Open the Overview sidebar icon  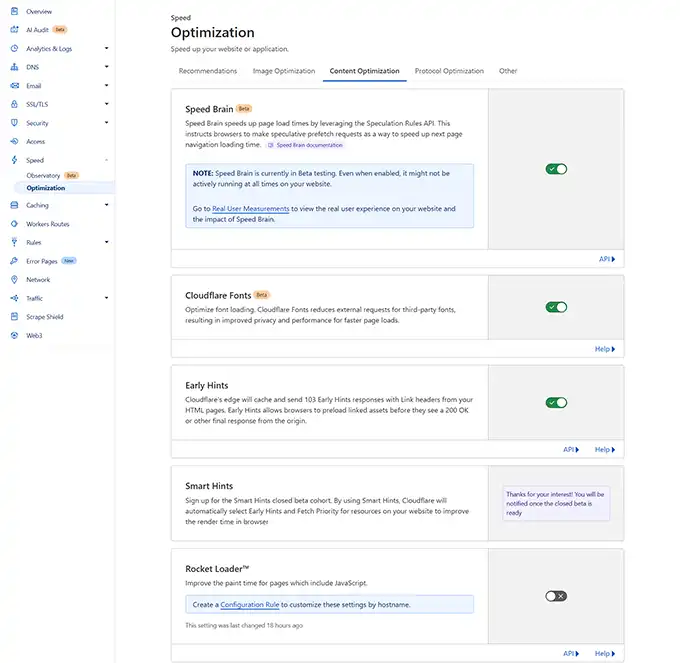(14, 11)
